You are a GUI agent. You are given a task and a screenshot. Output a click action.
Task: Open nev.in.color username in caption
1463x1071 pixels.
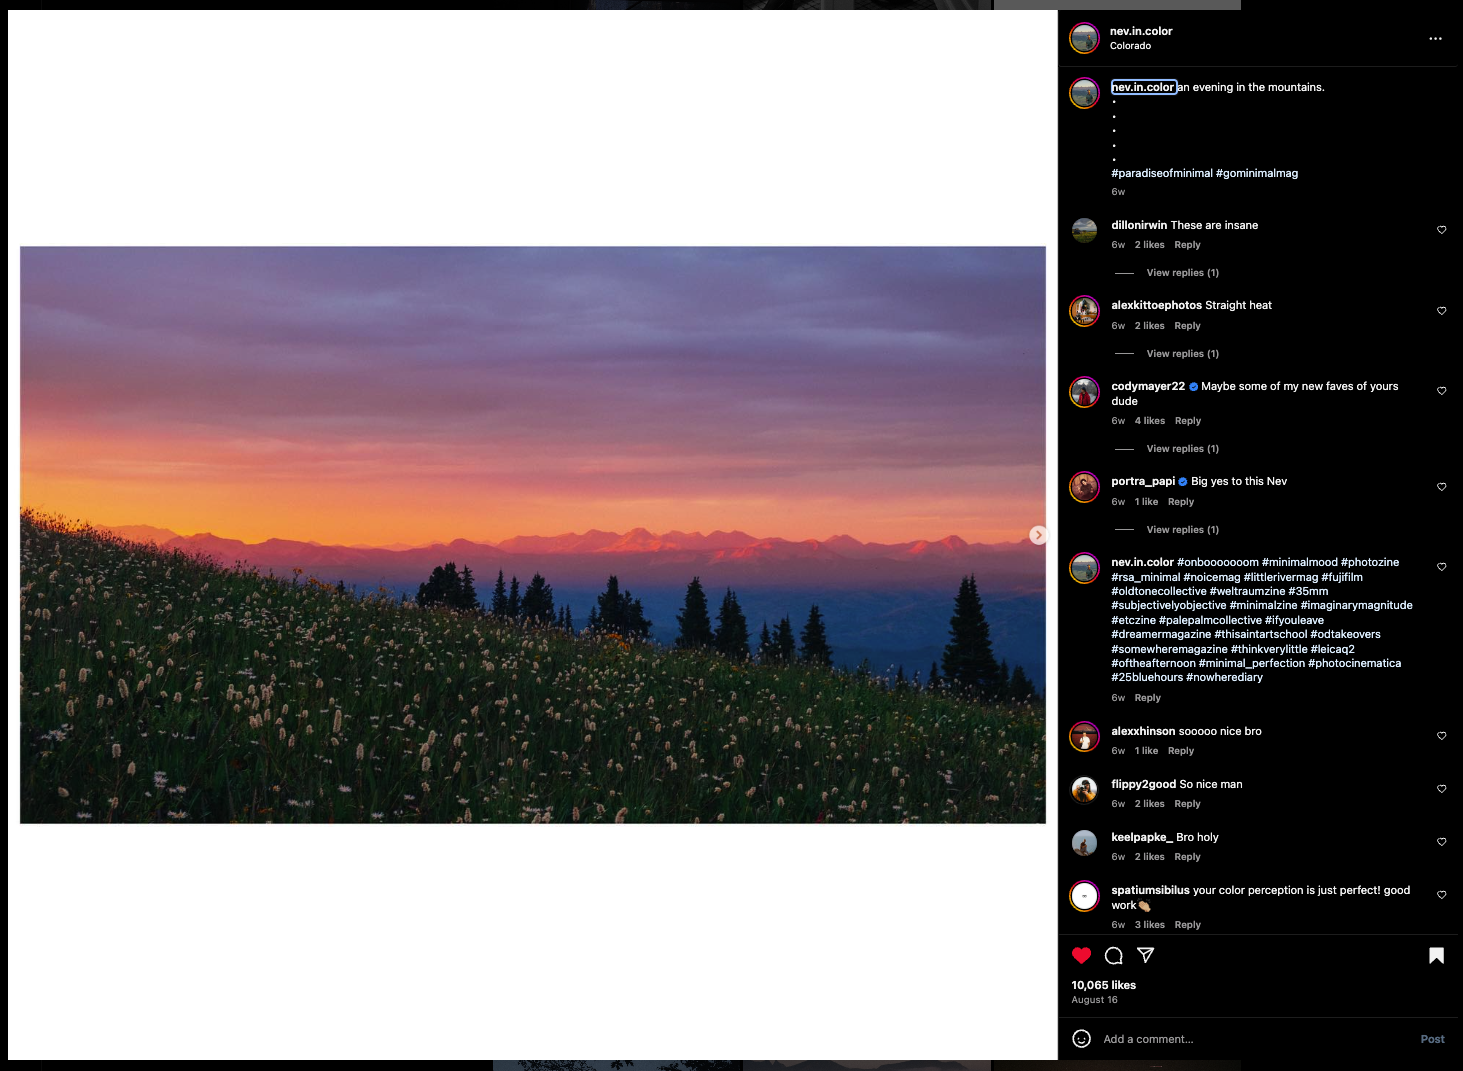[1144, 87]
